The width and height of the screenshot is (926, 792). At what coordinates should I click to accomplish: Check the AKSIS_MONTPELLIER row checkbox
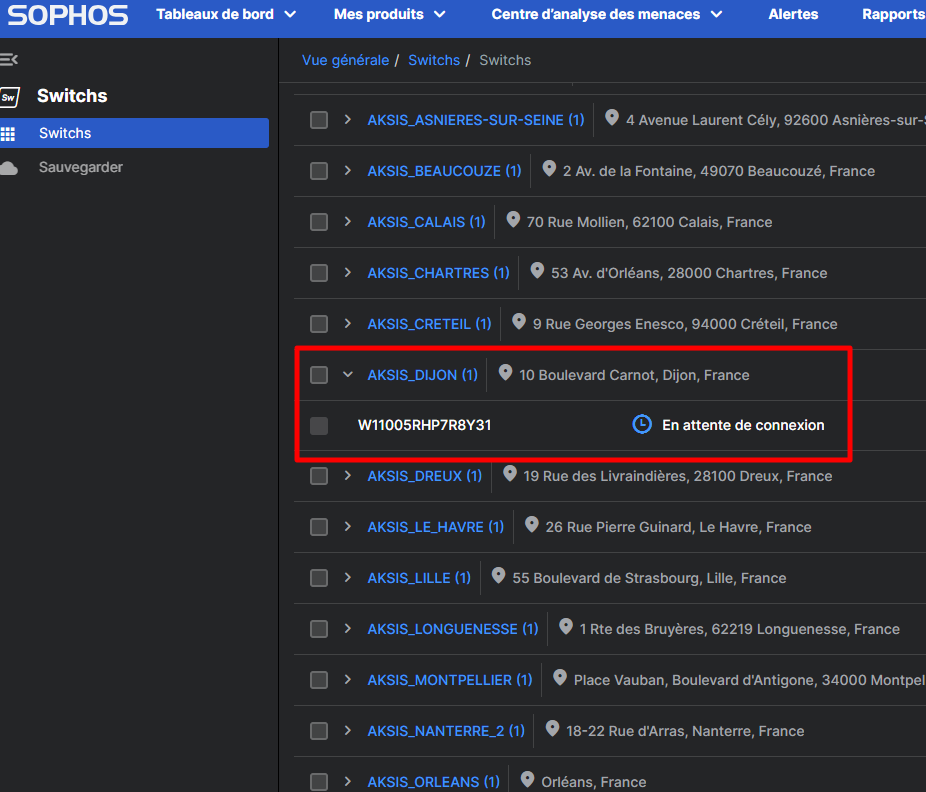coord(319,680)
